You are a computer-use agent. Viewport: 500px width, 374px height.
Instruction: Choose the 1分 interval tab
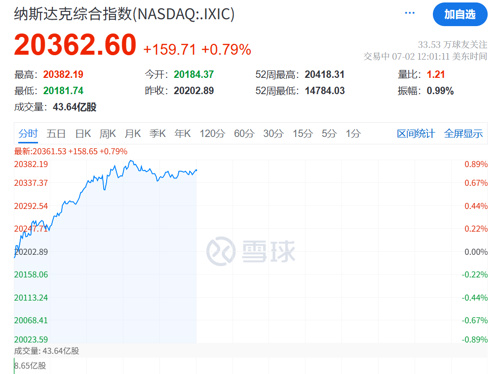coord(353,134)
